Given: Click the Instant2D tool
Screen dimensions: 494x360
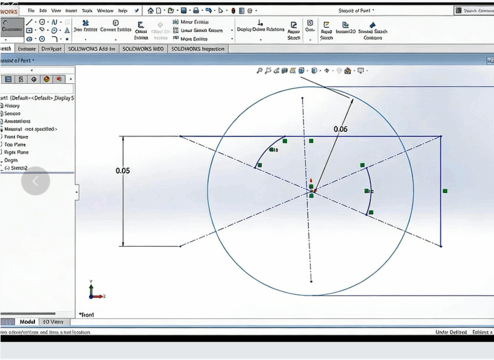Looking at the screenshot, I should [346, 27].
